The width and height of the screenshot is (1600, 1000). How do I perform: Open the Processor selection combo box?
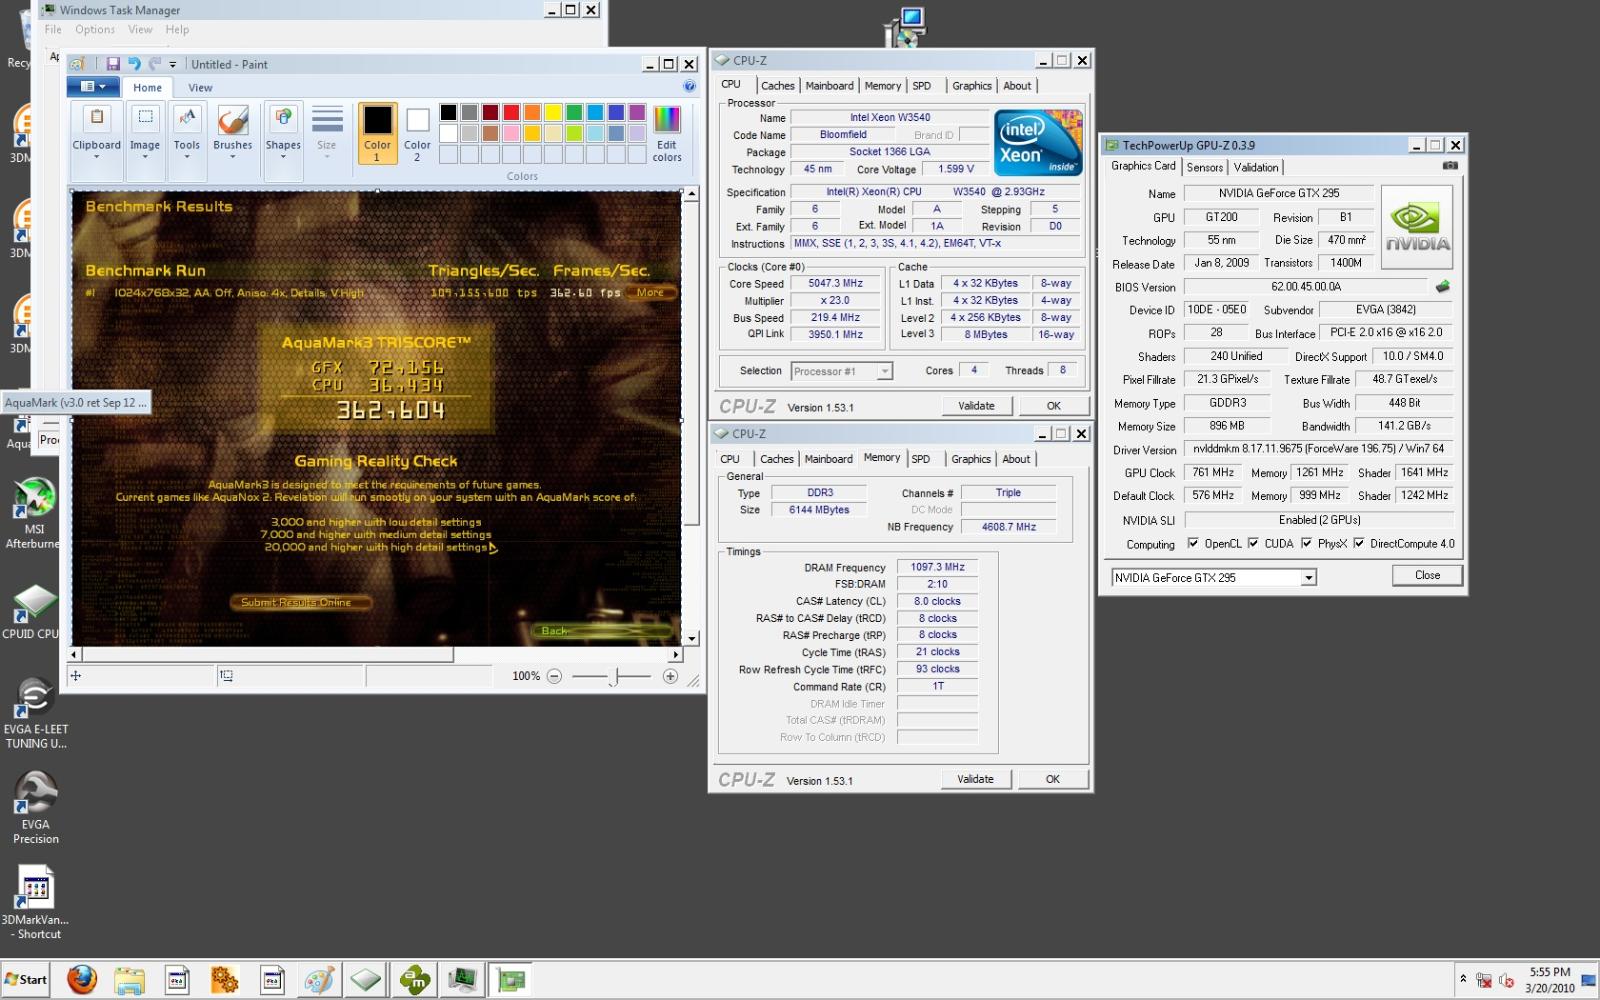click(x=841, y=371)
